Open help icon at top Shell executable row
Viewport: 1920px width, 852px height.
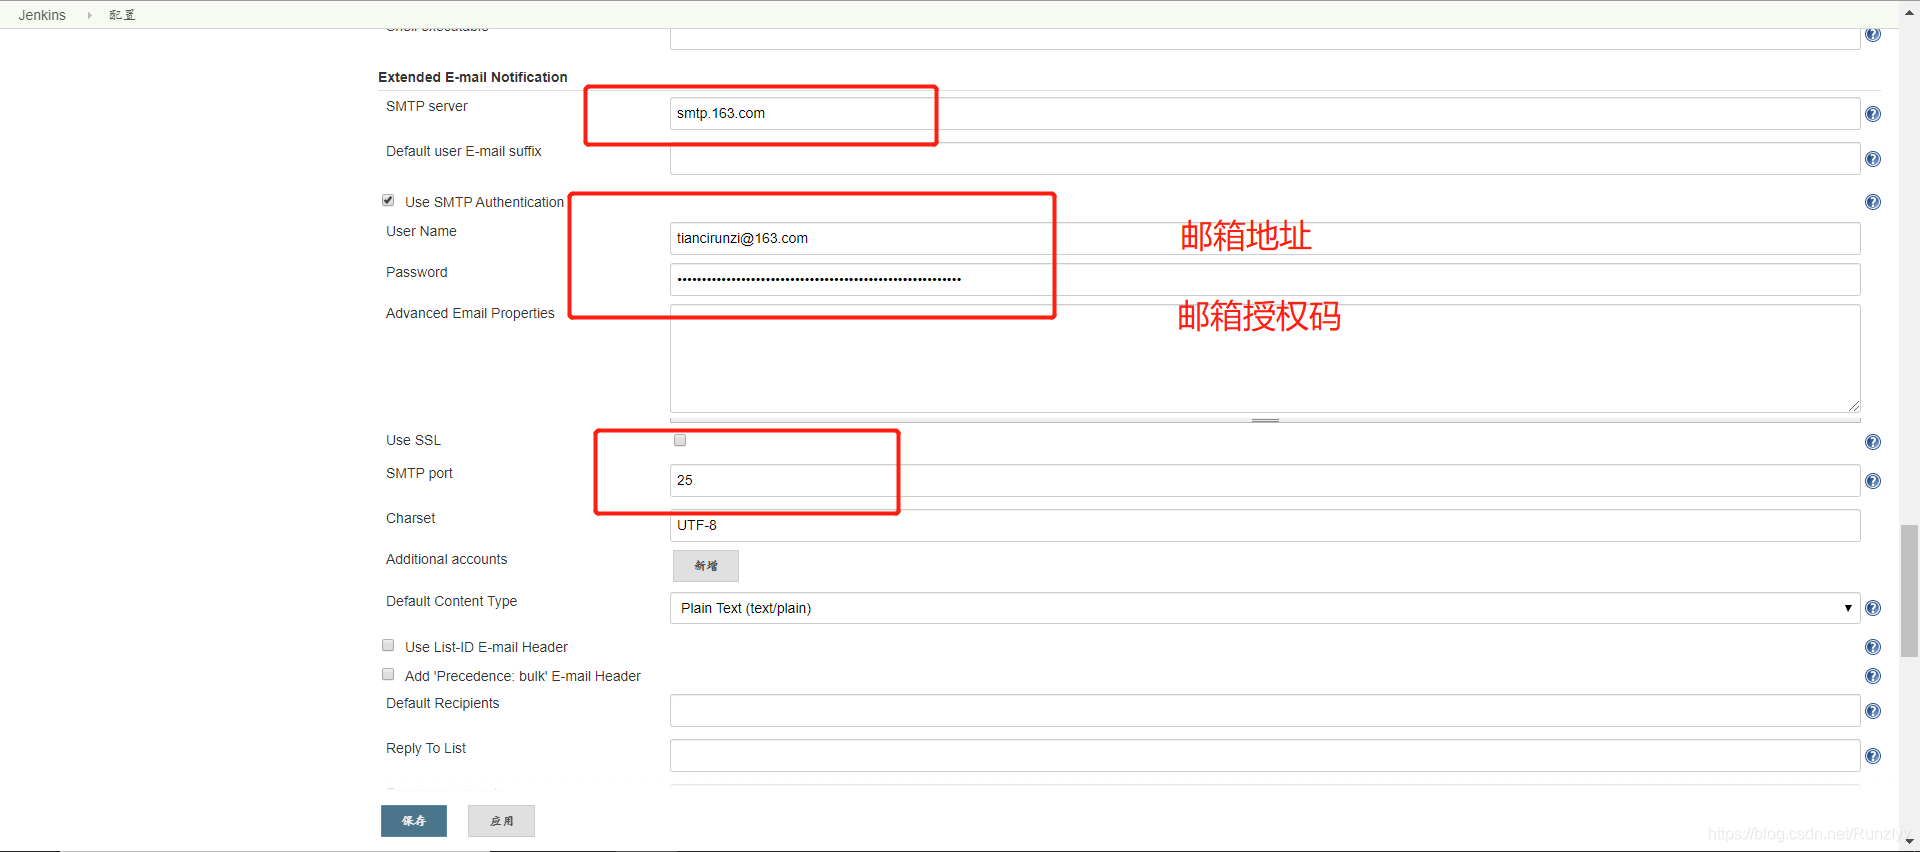click(1873, 35)
